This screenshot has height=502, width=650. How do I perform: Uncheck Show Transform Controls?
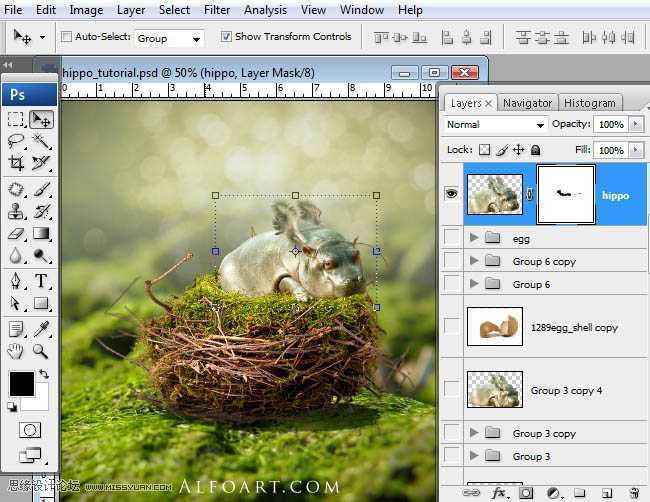coord(225,37)
